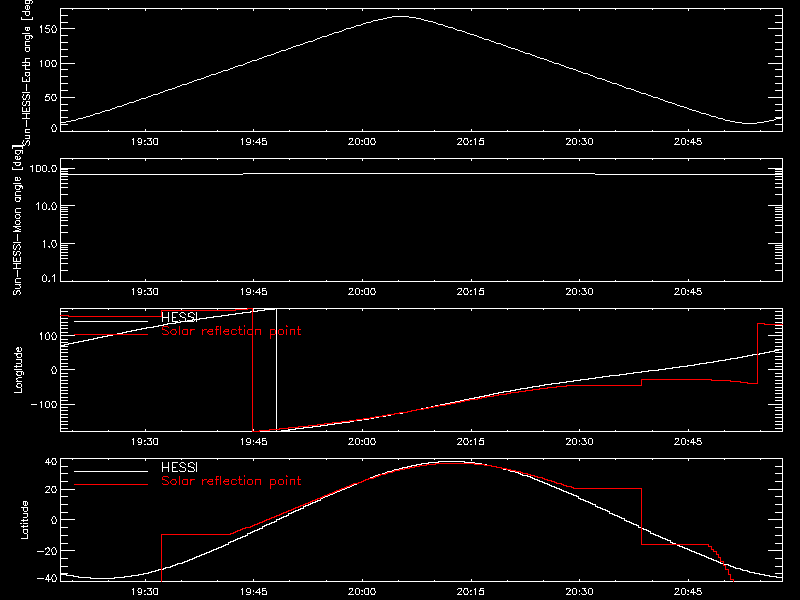Screen dimensions: 800x600
Task: Click the 1.0 tick label in Moon angle plot
Action: click(x=49, y=244)
